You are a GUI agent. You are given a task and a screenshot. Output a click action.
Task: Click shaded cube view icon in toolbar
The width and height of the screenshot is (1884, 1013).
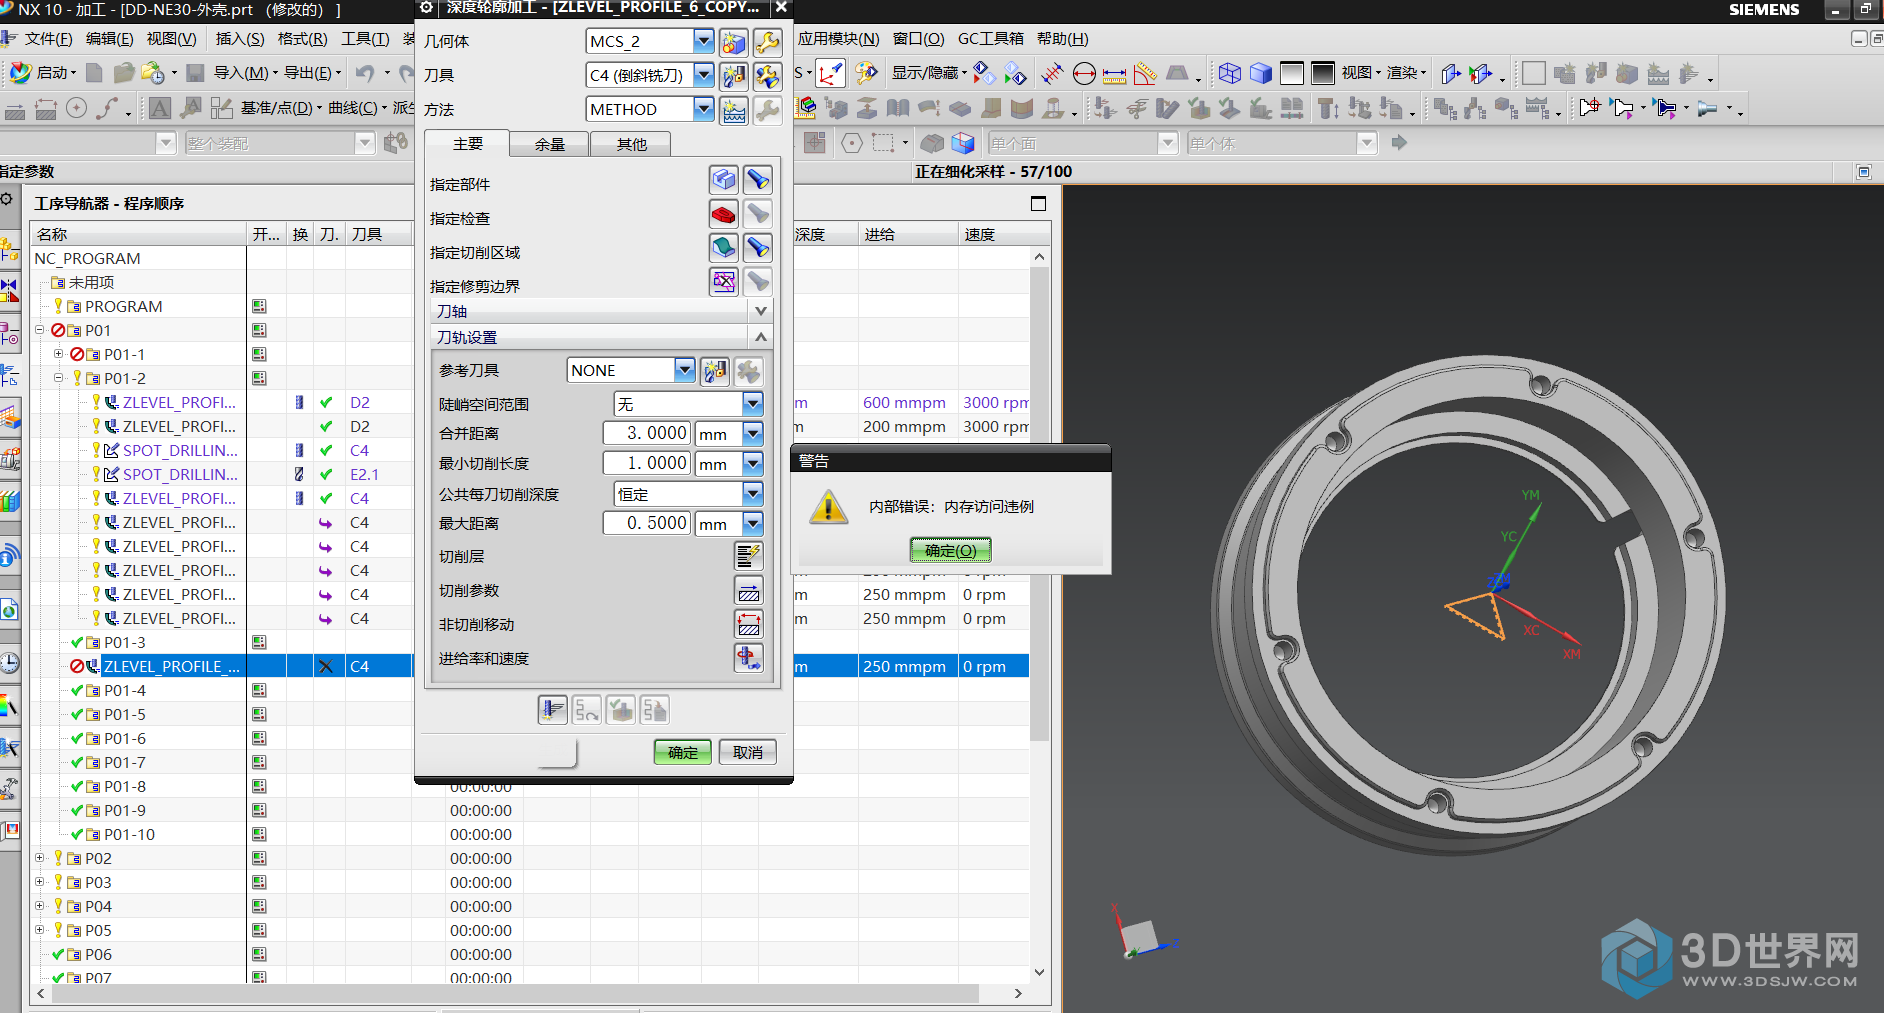click(x=1261, y=73)
